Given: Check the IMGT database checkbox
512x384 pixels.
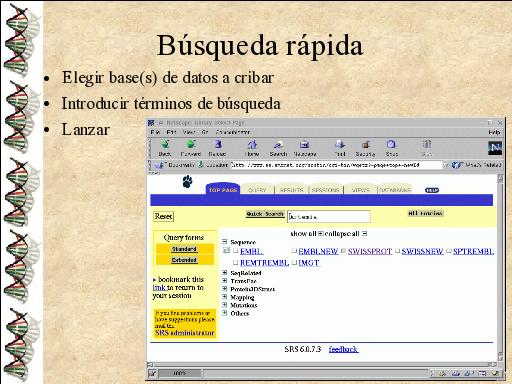Looking at the screenshot, I should click(294, 262).
